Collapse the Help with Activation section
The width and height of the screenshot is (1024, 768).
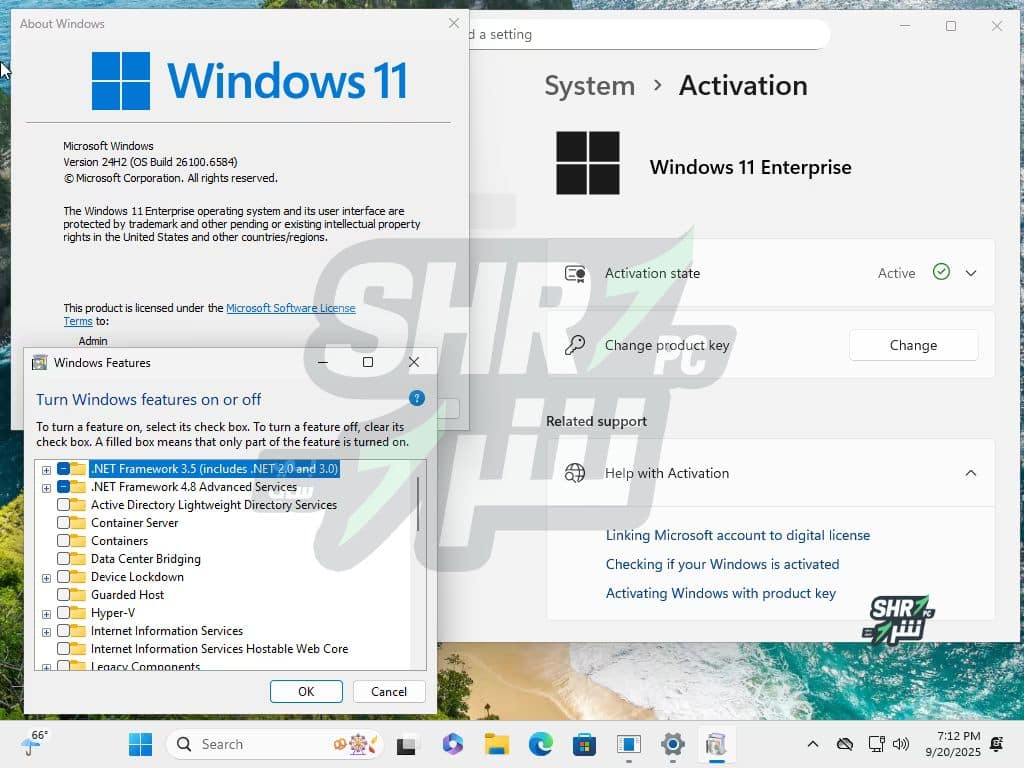970,473
